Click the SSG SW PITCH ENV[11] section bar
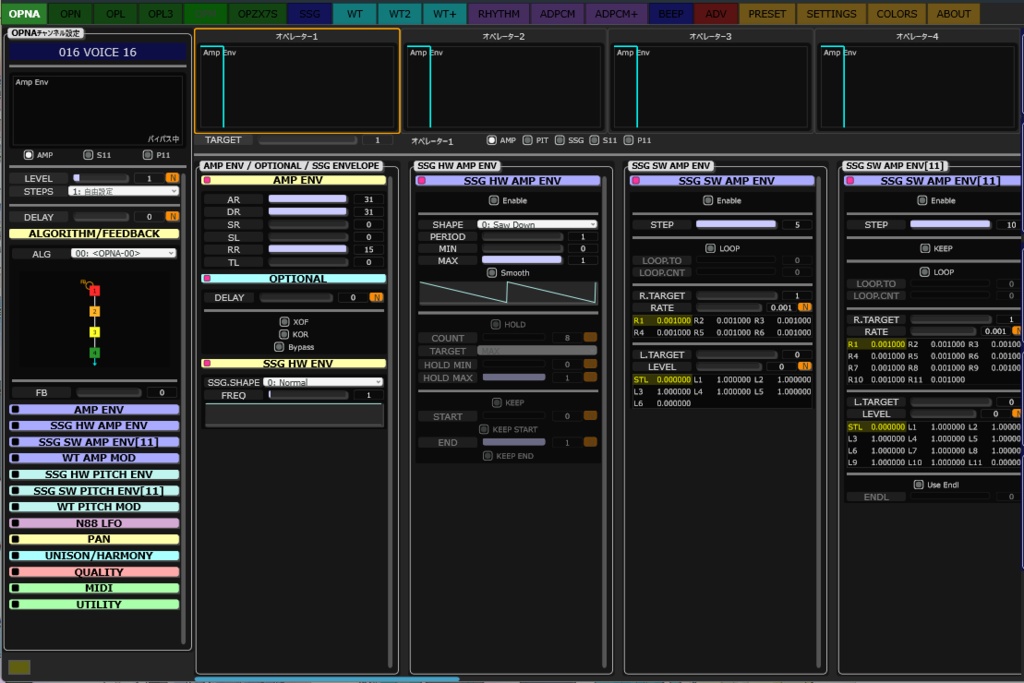The image size is (1024, 683). (x=95, y=490)
